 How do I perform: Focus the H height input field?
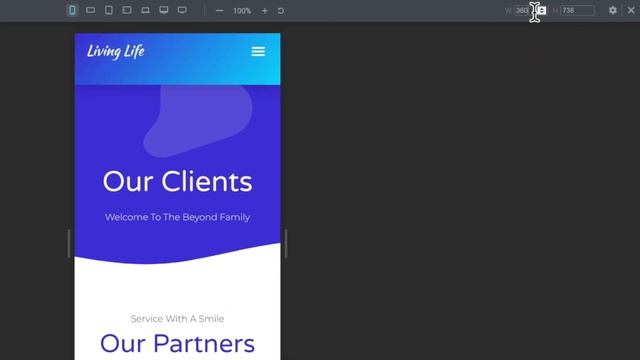[x=577, y=11]
